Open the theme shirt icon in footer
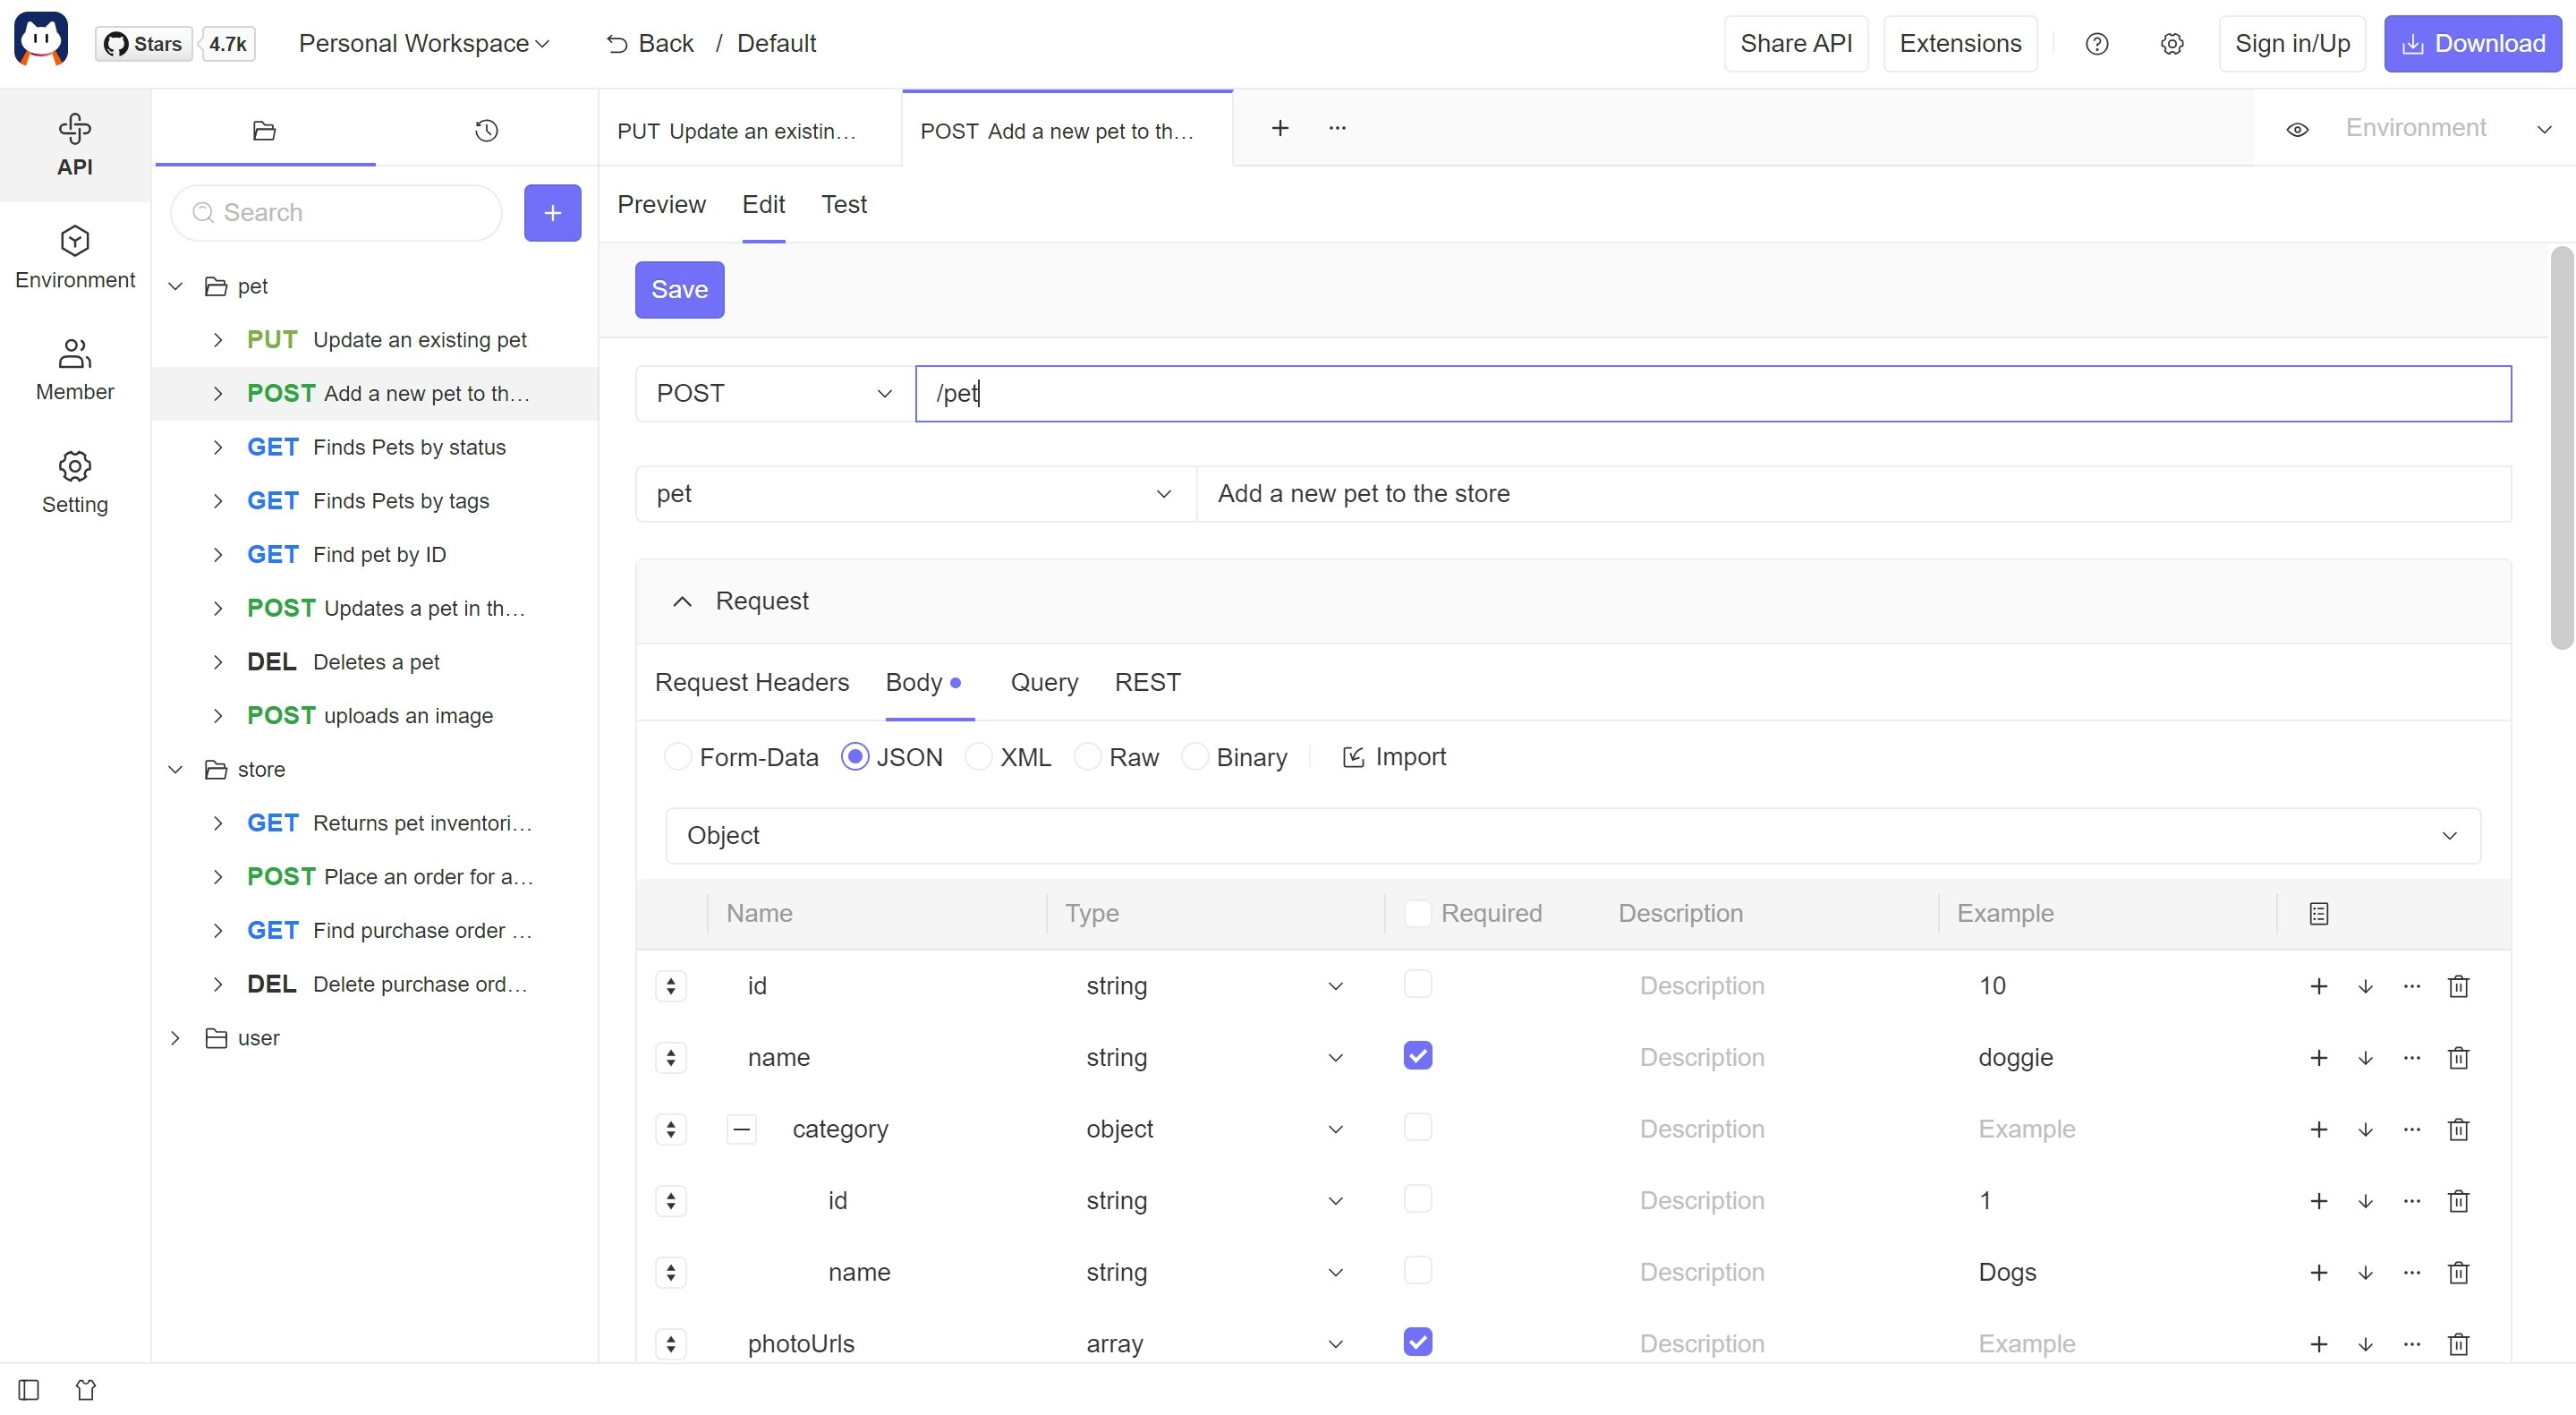 coord(86,1389)
